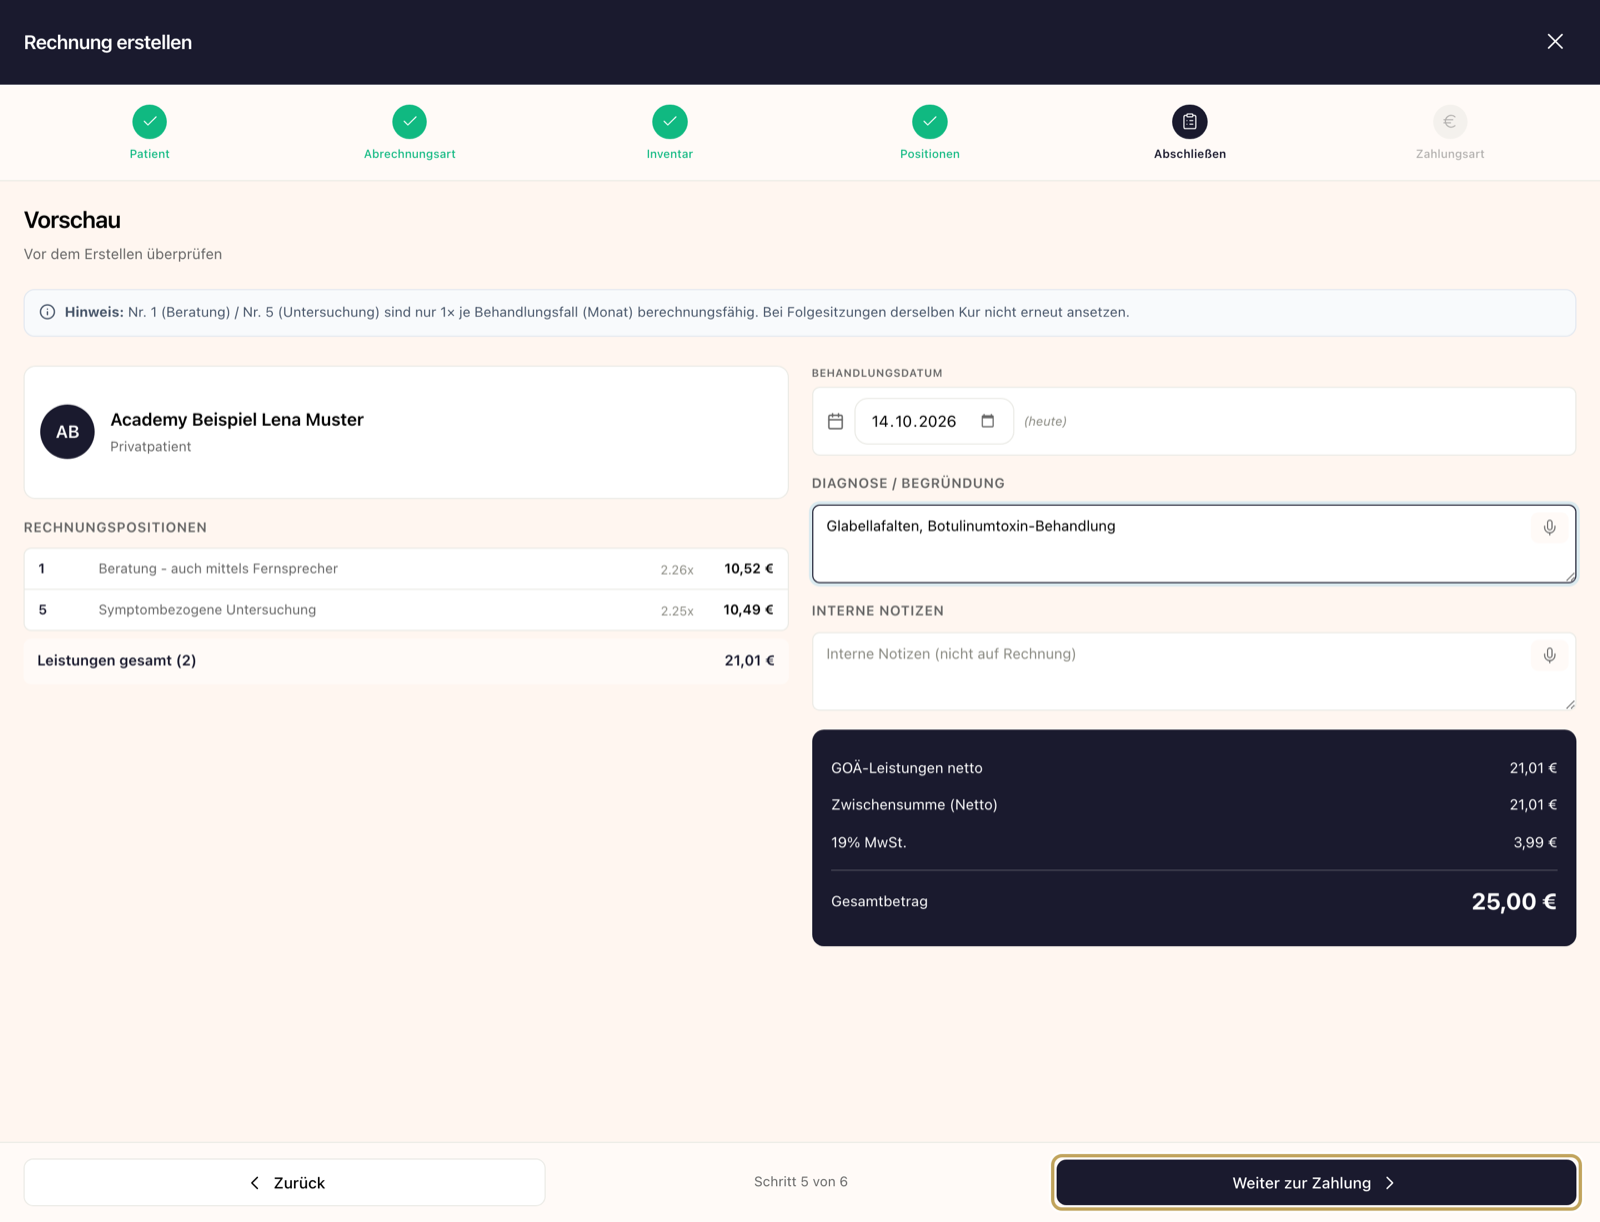Screen dimensions: 1600x1222
Task: Click the info icon beside Hinweis
Action: coord(47,312)
